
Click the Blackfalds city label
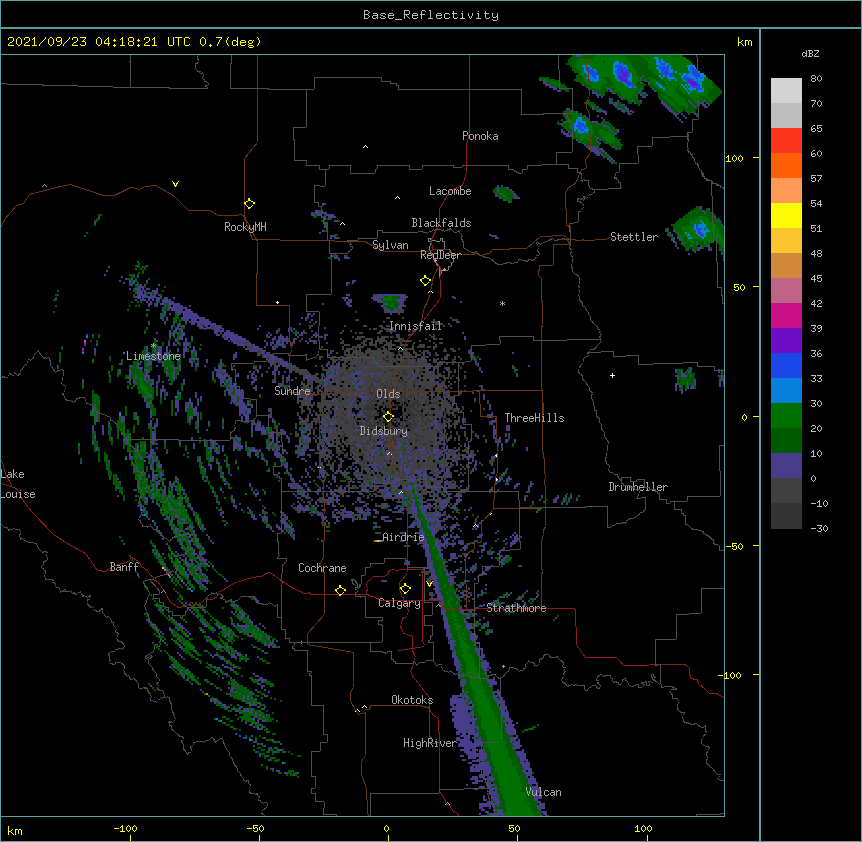(441, 223)
